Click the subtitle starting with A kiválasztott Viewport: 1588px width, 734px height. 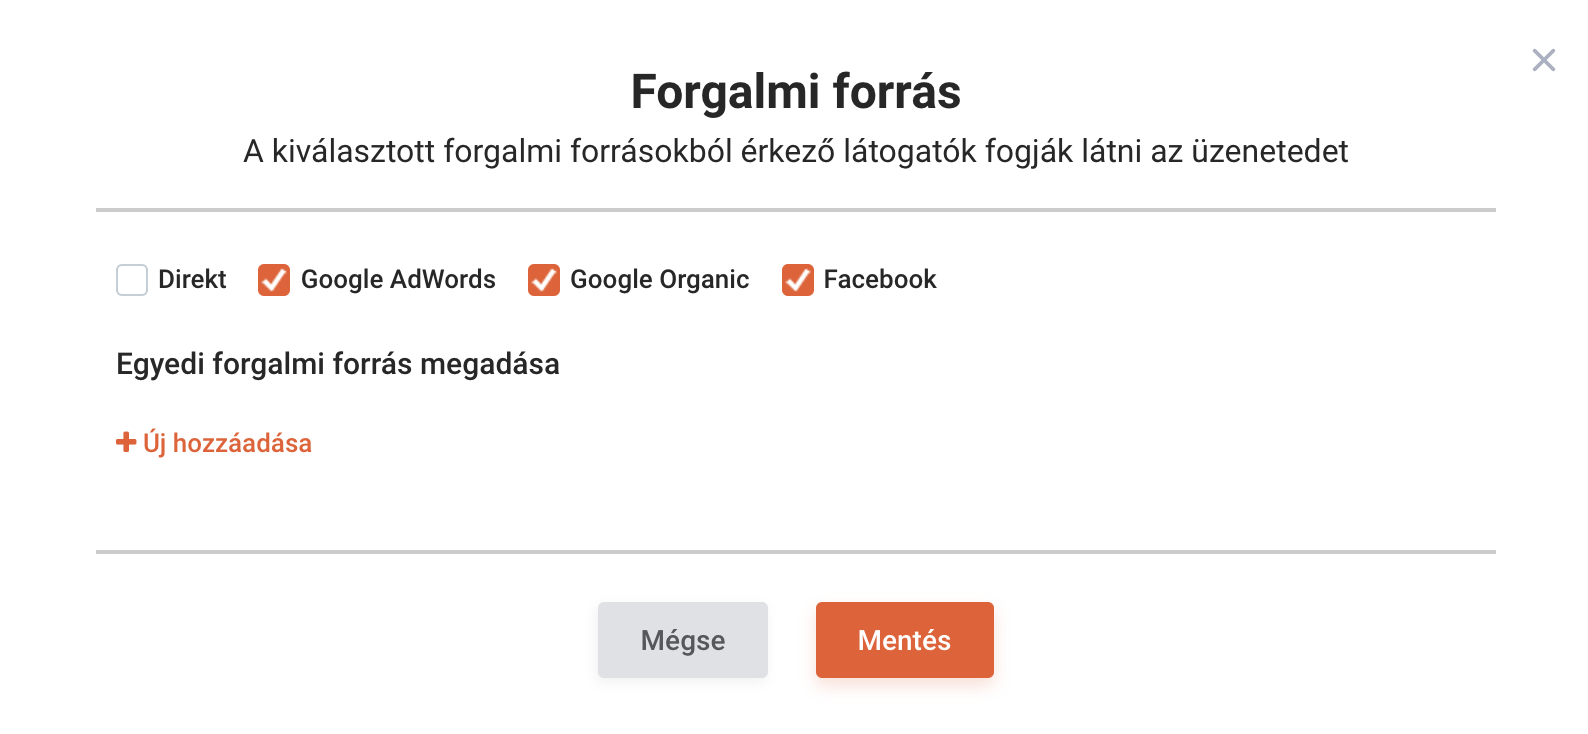pos(795,152)
